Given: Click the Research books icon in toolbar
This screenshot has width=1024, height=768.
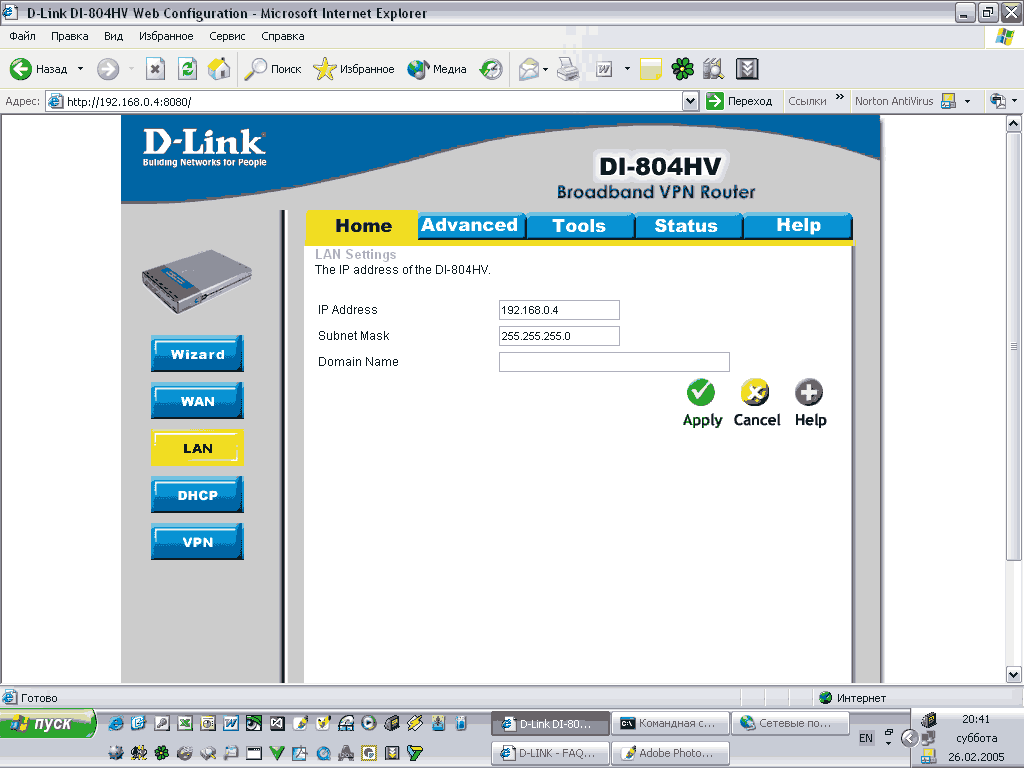Looking at the screenshot, I should coord(714,69).
